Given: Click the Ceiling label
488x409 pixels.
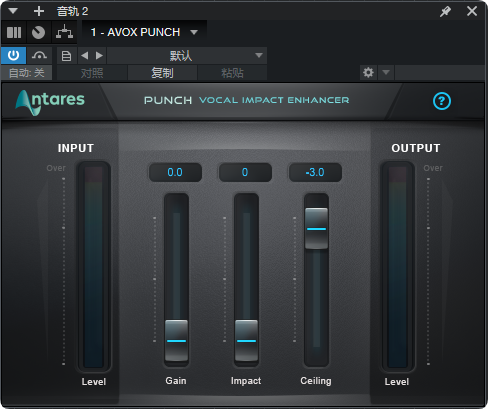Looking at the screenshot, I should click(316, 381).
